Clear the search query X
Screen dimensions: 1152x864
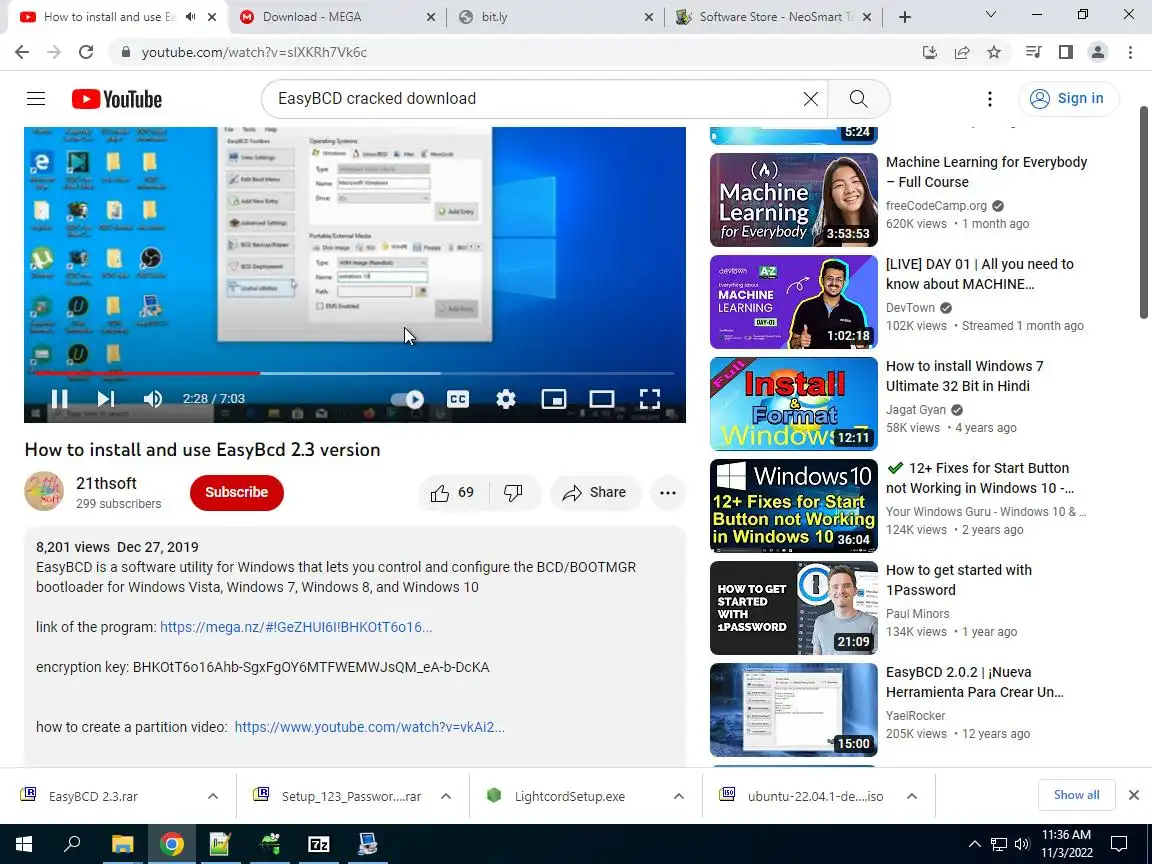[x=810, y=98]
